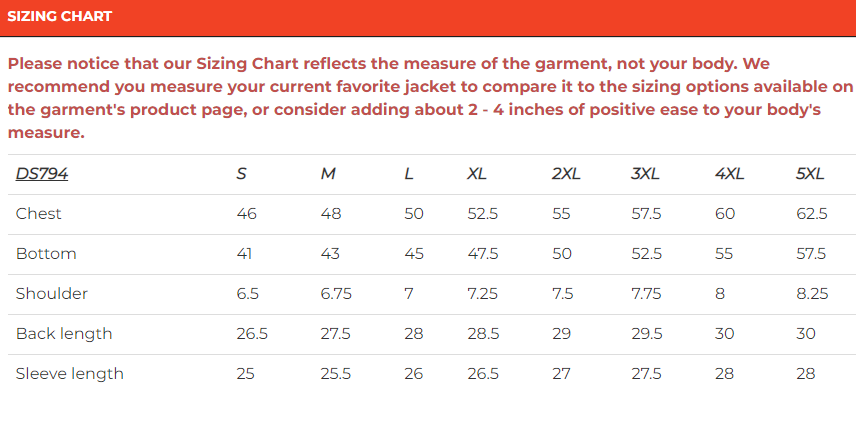Click the Bottom value 47.5 for XL
The image size is (856, 421).
coord(483,254)
